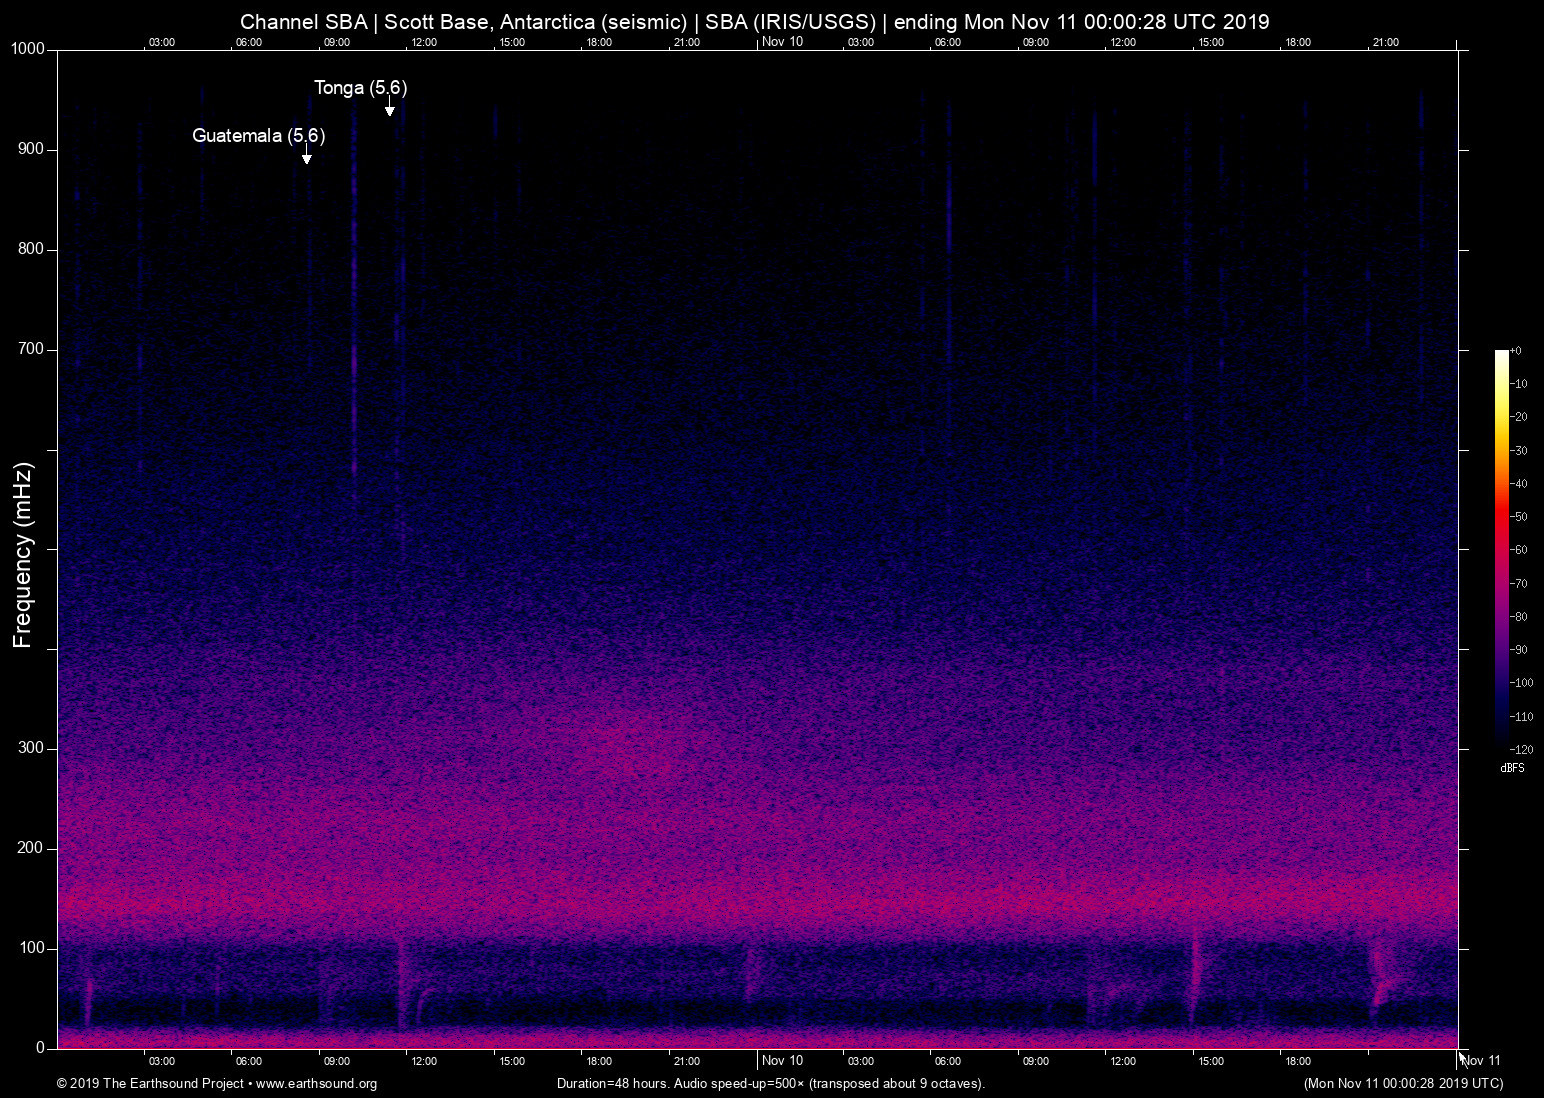This screenshot has height=1098, width=1544.
Task: Click the Nov 11 date marker on the bottom axis
Action: [1481, 1060]
